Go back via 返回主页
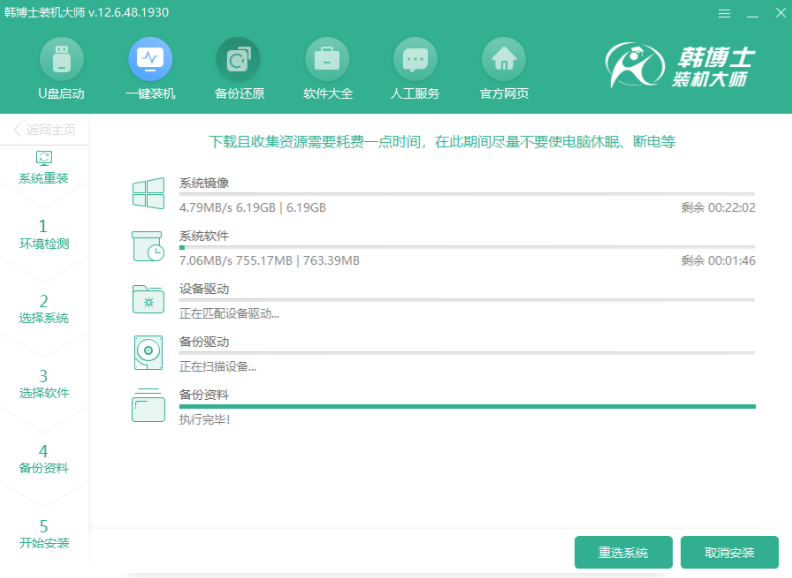 tap(44, 130)
